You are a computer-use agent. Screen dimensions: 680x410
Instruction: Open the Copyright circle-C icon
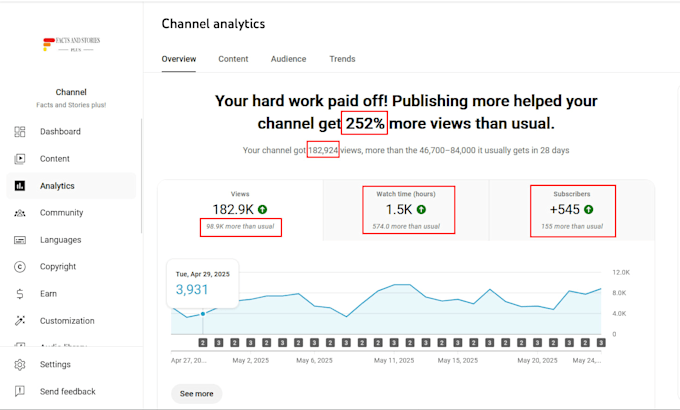click(20, 267)
